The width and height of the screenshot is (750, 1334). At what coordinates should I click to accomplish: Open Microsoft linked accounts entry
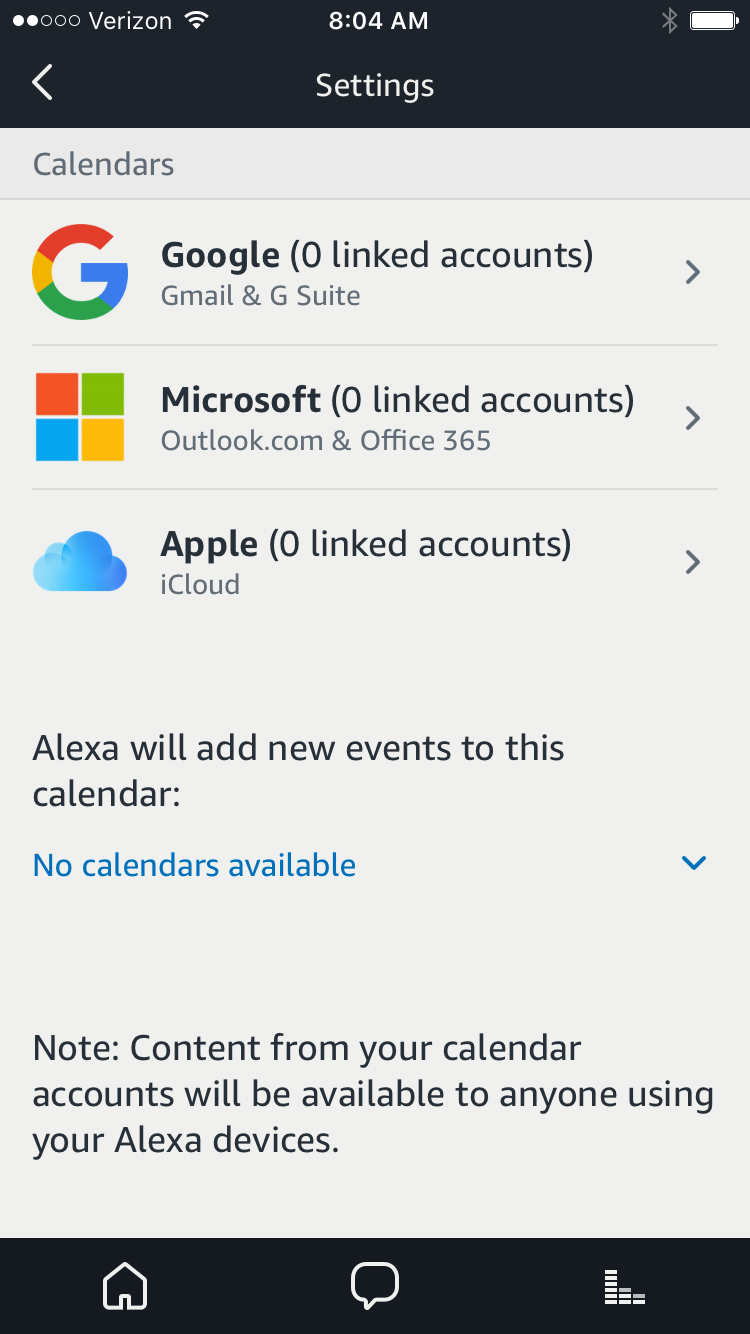click(375, 417)
